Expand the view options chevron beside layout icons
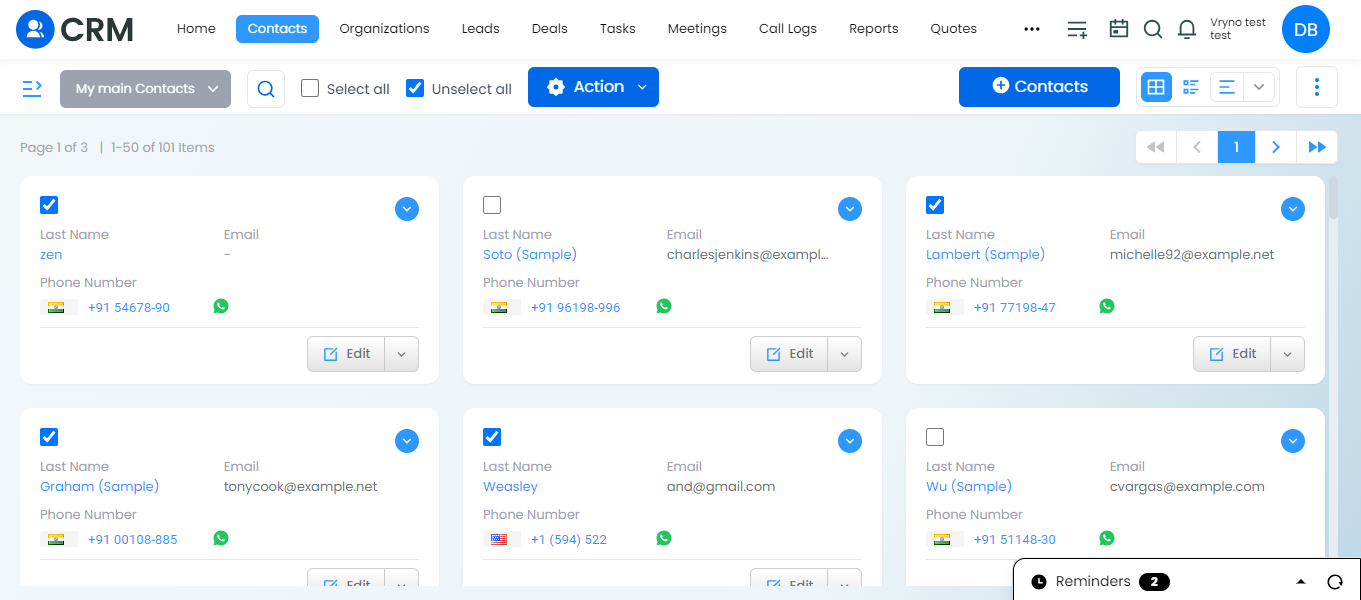 (x=1260, y=87)
